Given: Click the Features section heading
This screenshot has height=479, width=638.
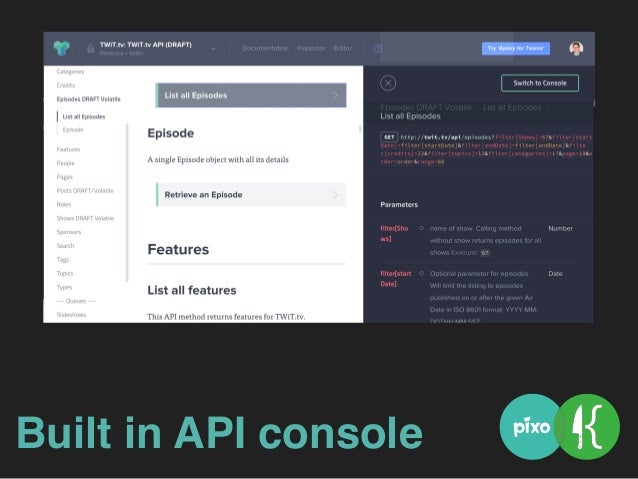Looking at the screenshot, I should click(178, 249).
